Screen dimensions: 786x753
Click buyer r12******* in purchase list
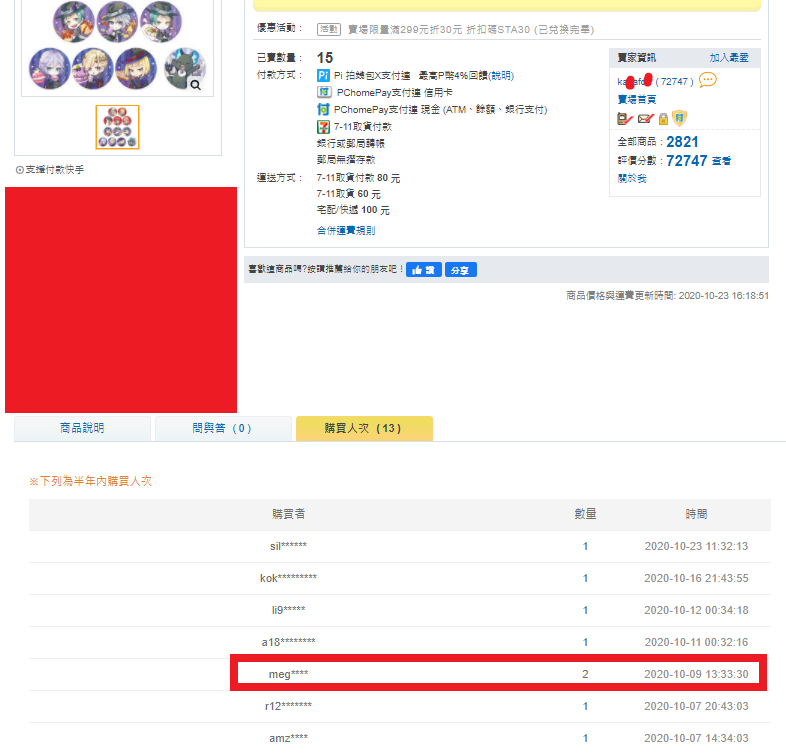click(288, 706)
